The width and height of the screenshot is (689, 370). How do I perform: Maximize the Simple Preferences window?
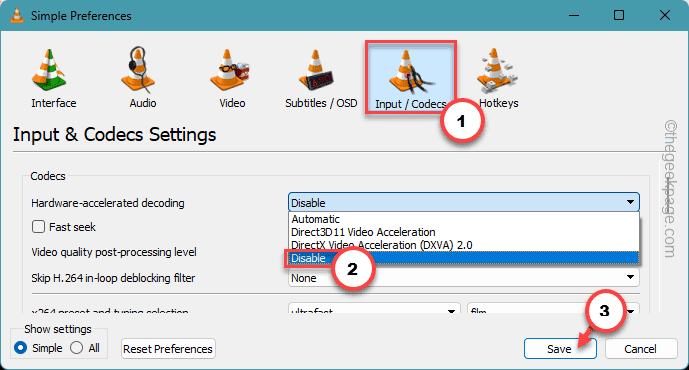tap(619, 15)
